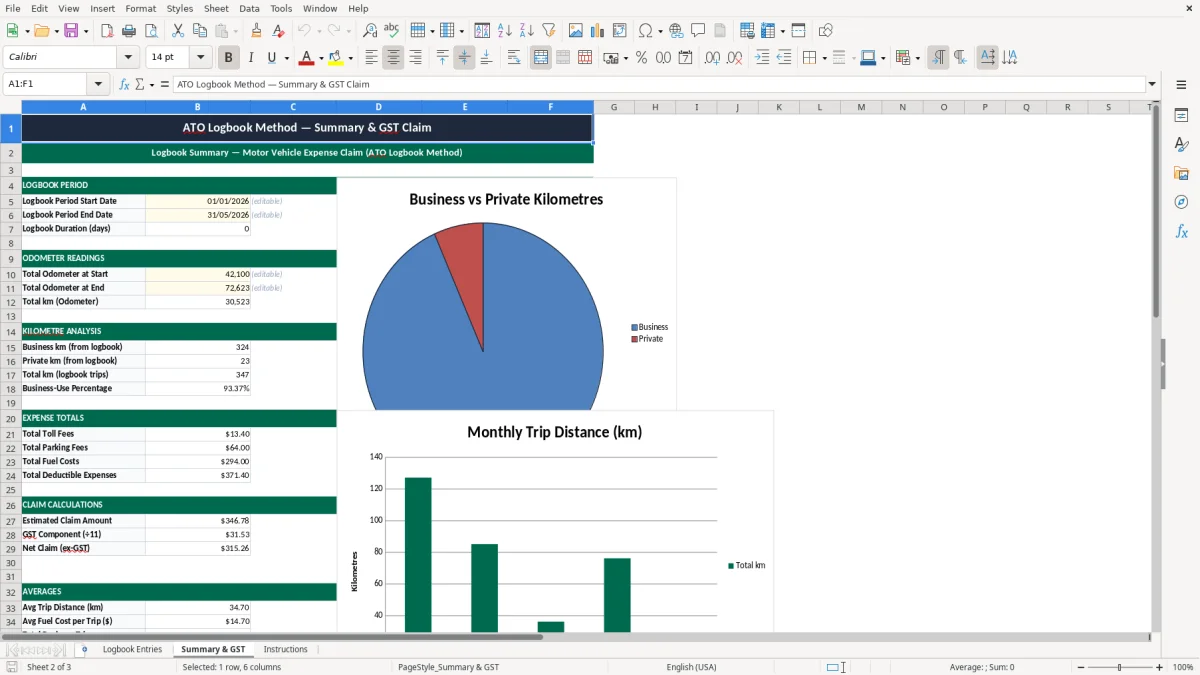Toggle Bold formatting
This screenshot has width=1200, height=675.
229,58
